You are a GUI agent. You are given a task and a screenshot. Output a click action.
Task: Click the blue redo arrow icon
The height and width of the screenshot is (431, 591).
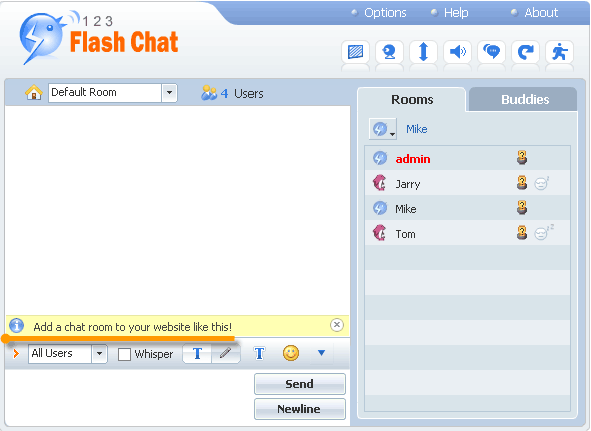[525, 52]
